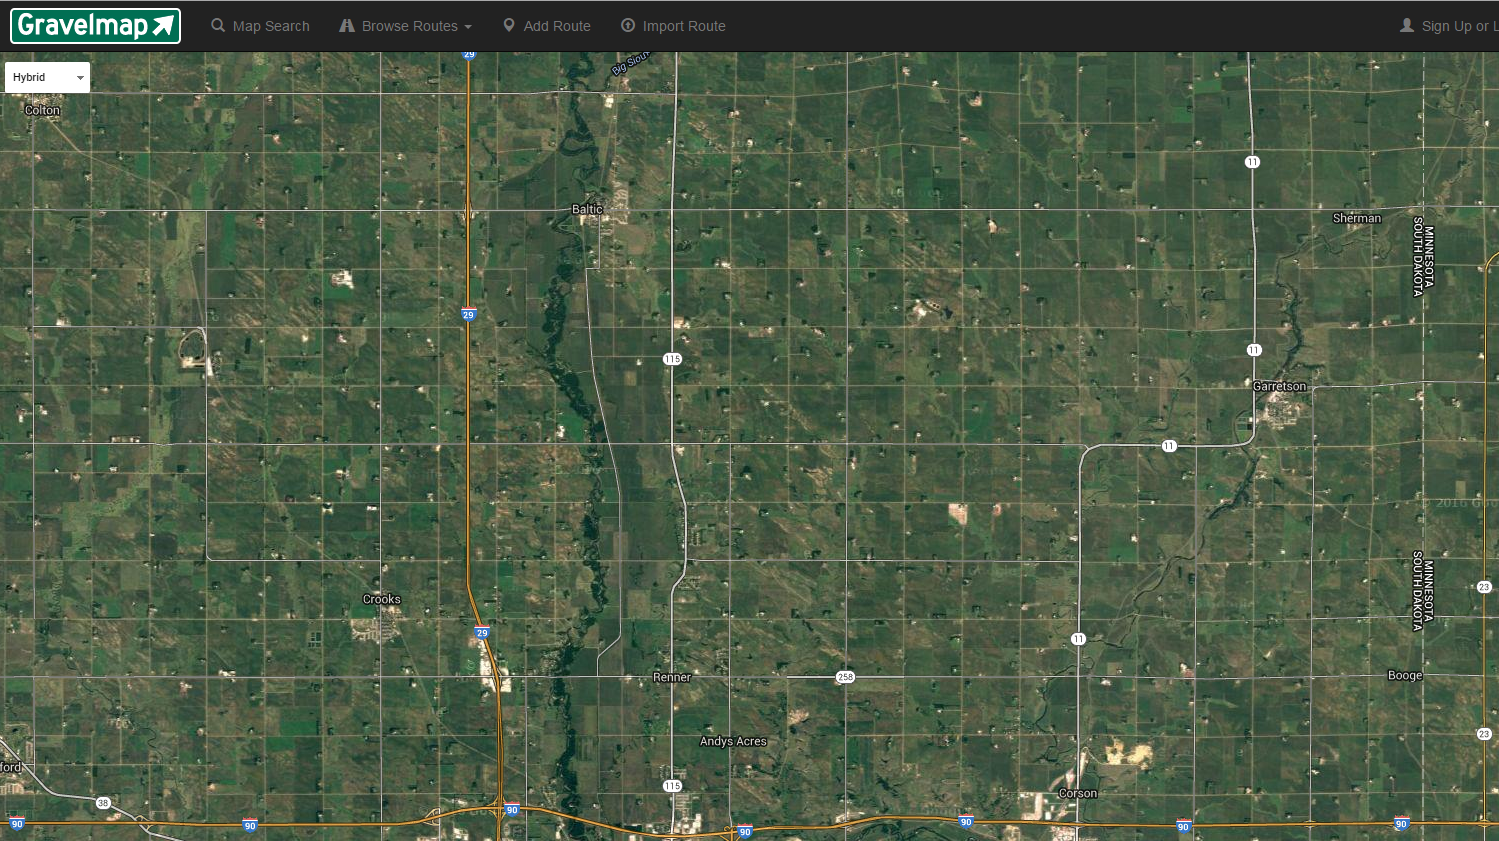
Task: Open Import Route in the navbar
Action: click(673, 26)
